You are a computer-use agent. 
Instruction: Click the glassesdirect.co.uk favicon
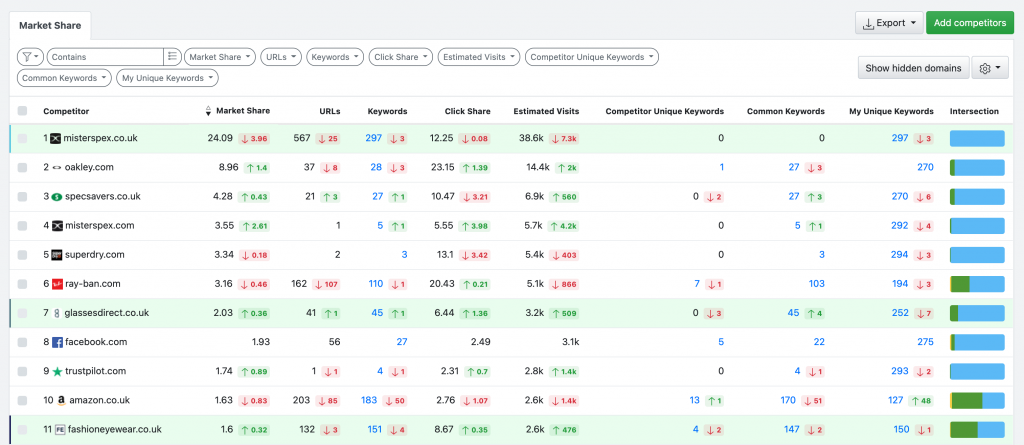[x=57, y=313]
